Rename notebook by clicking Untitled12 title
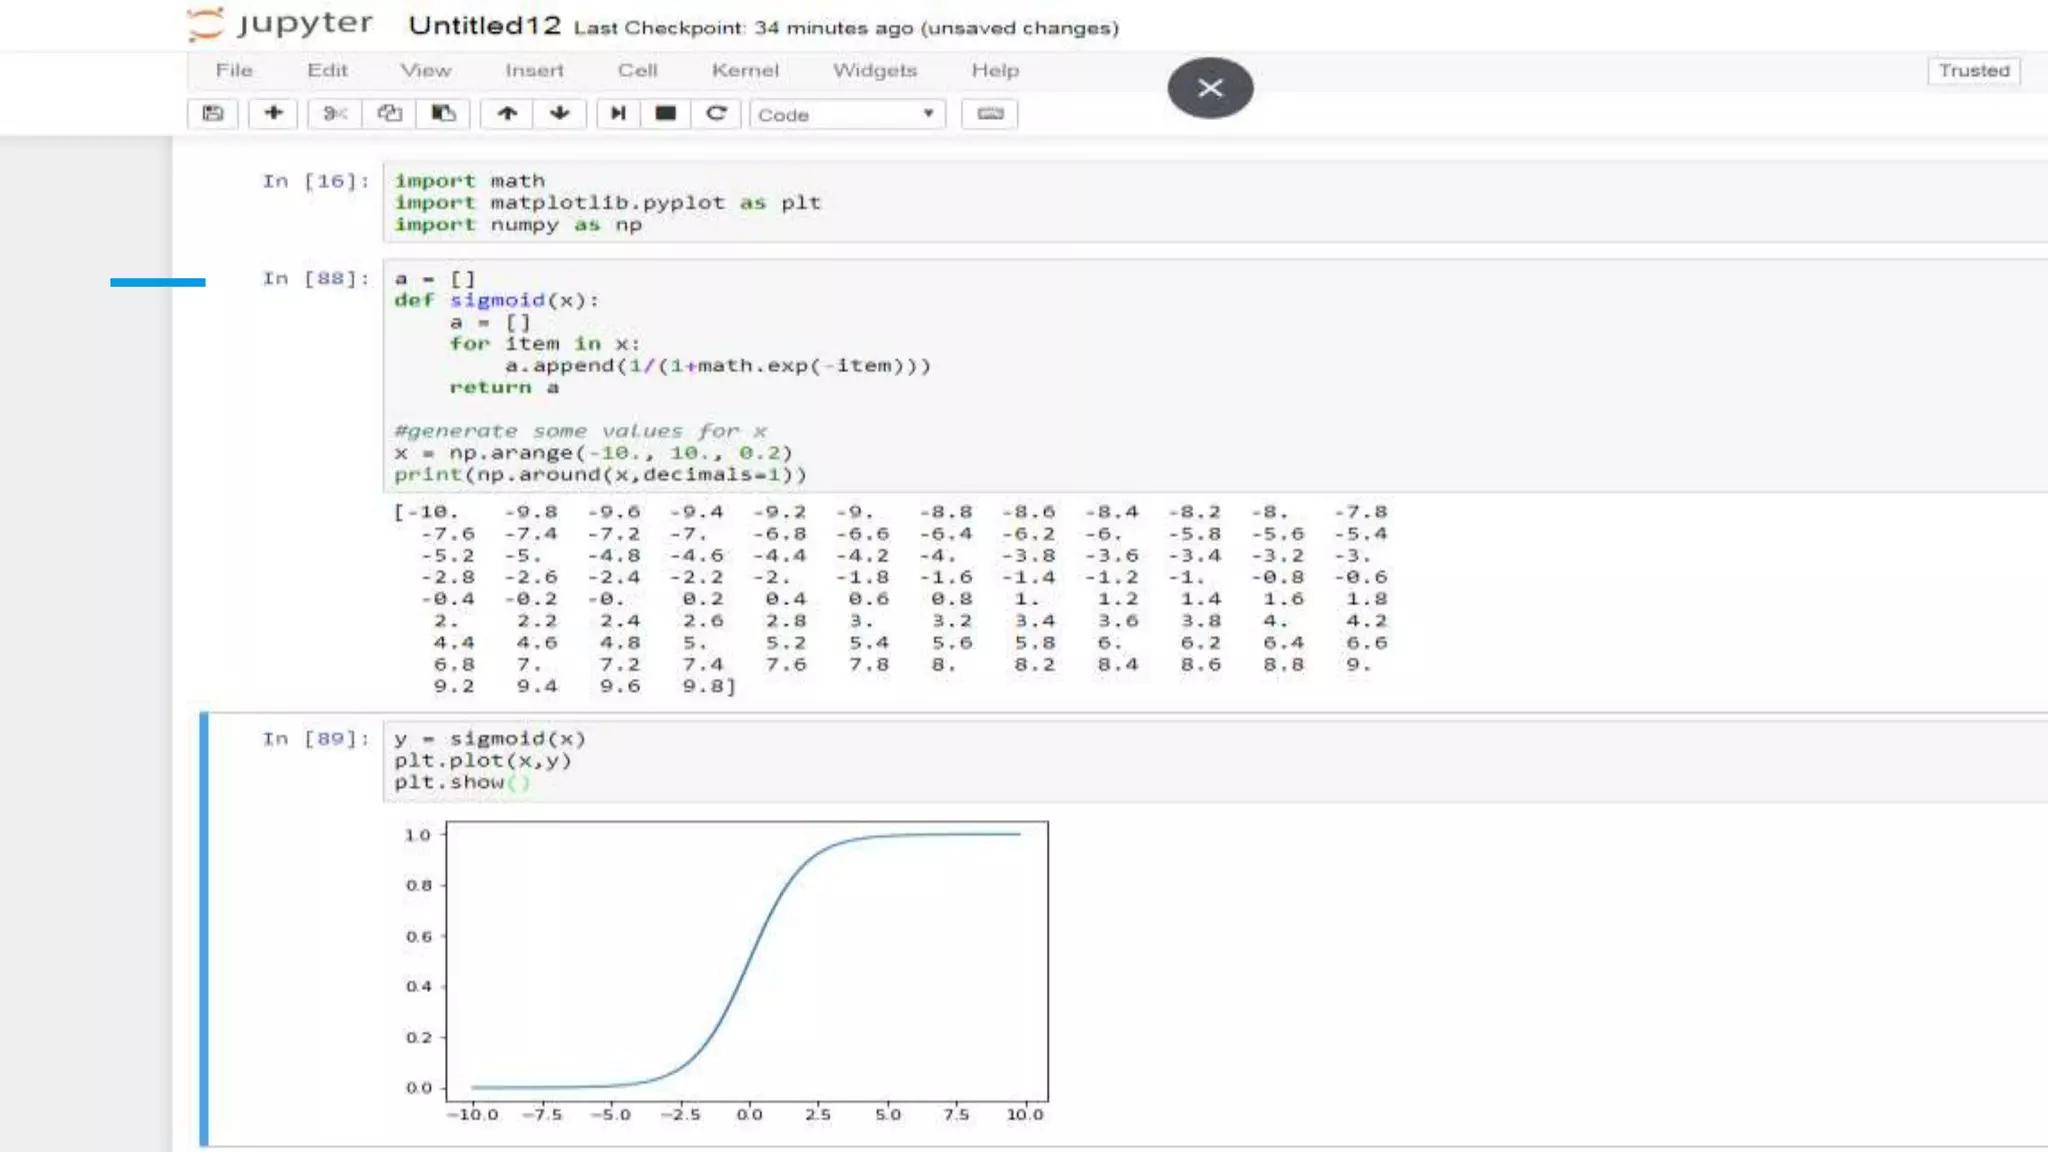 (x=485, y=26)
